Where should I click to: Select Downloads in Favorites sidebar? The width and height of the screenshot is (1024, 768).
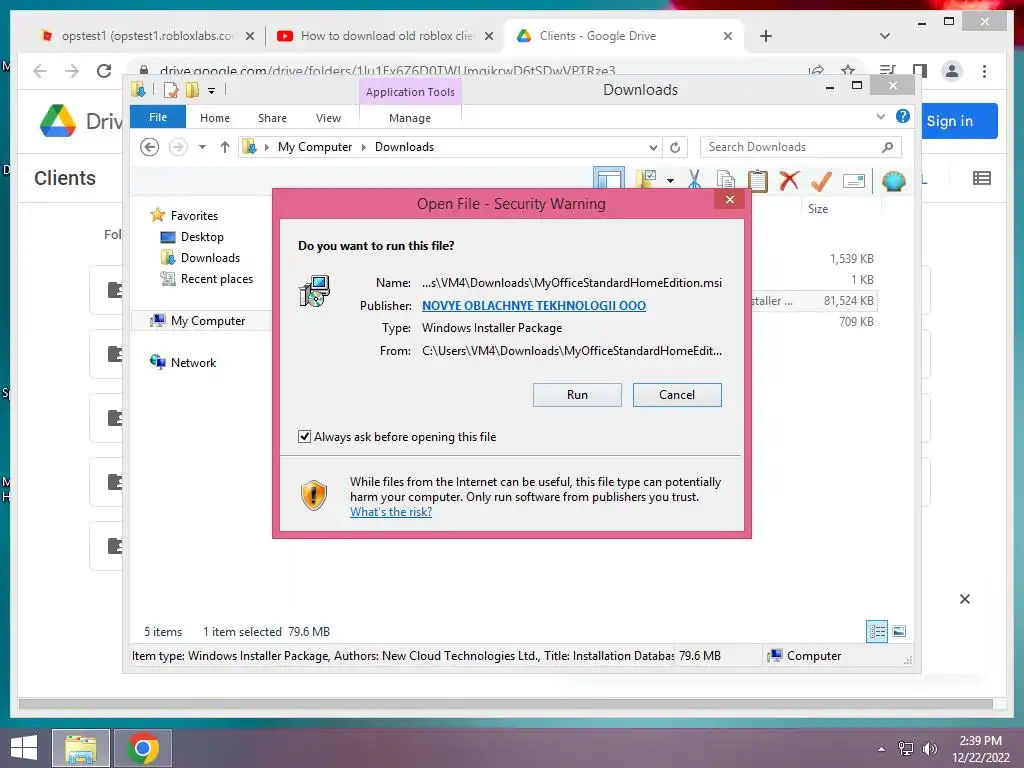click(210, 257)
